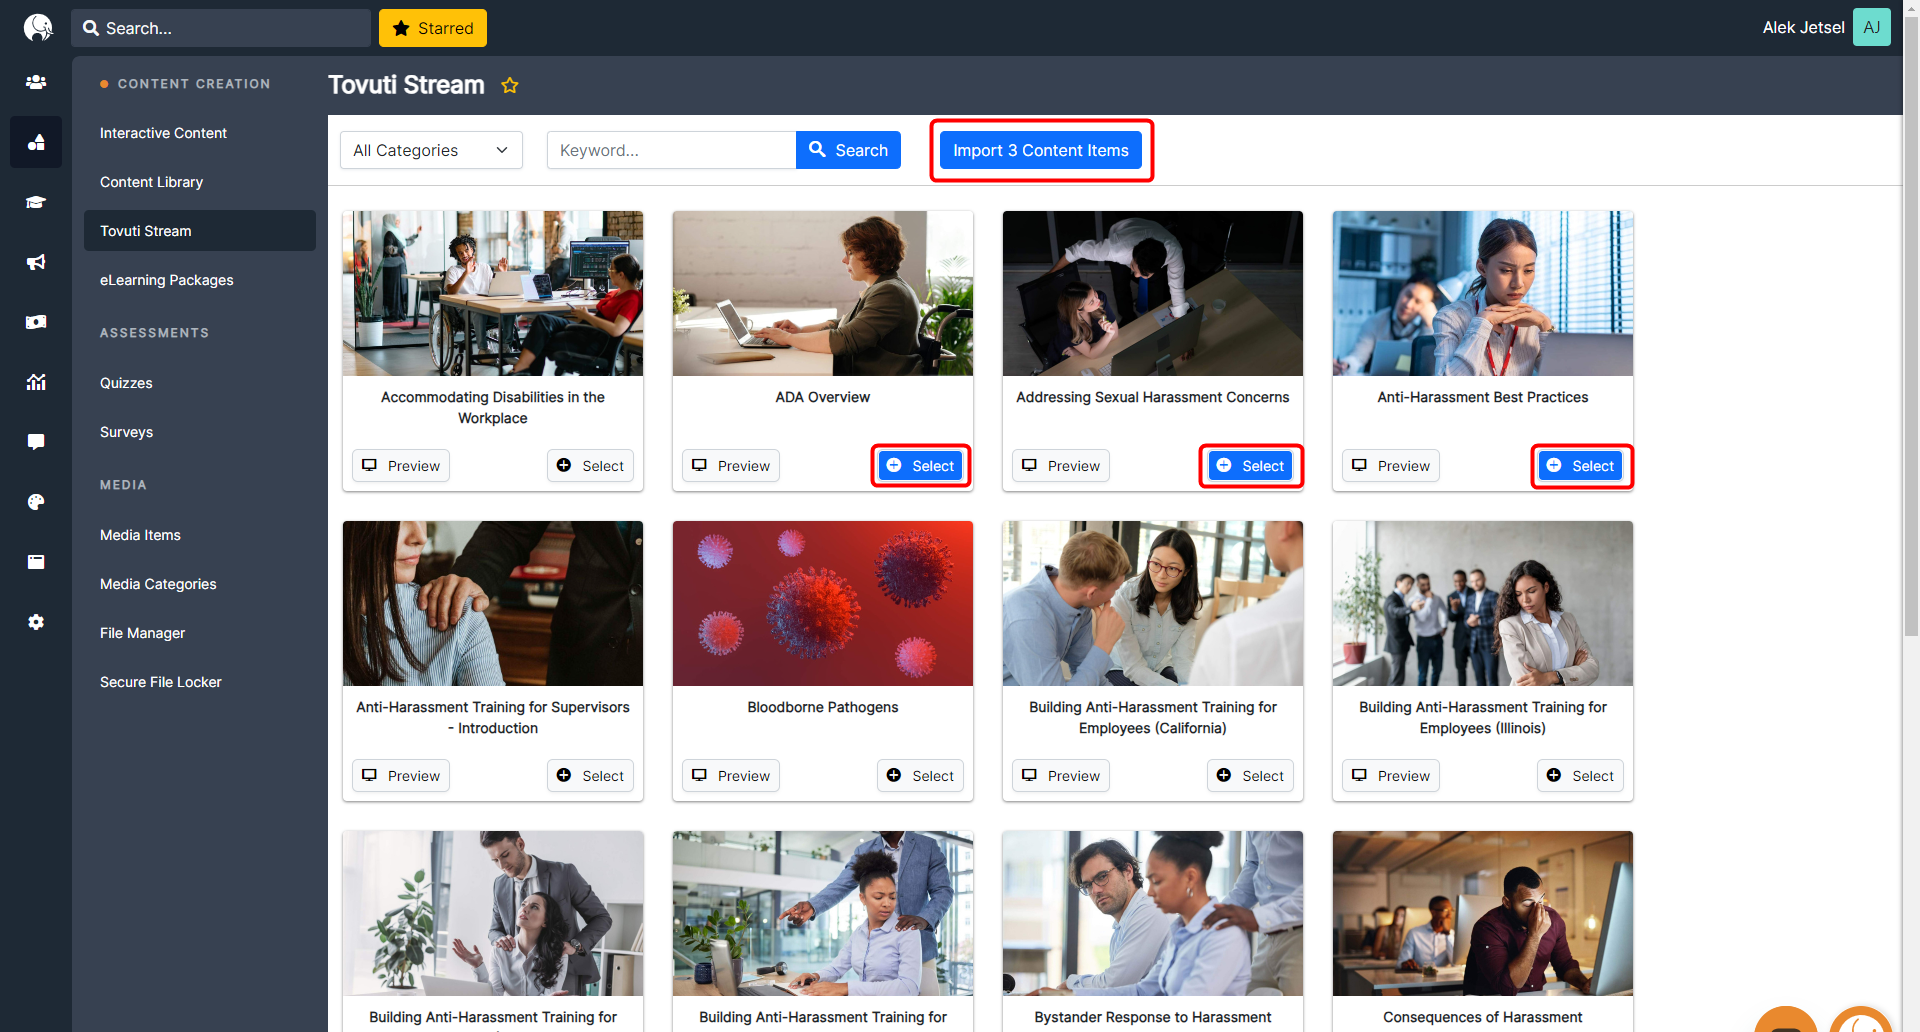Image resolution: width=1920 pixels, height=1032 pixels.
Task: Open File Manager menu item
Action: pos(142,633)
